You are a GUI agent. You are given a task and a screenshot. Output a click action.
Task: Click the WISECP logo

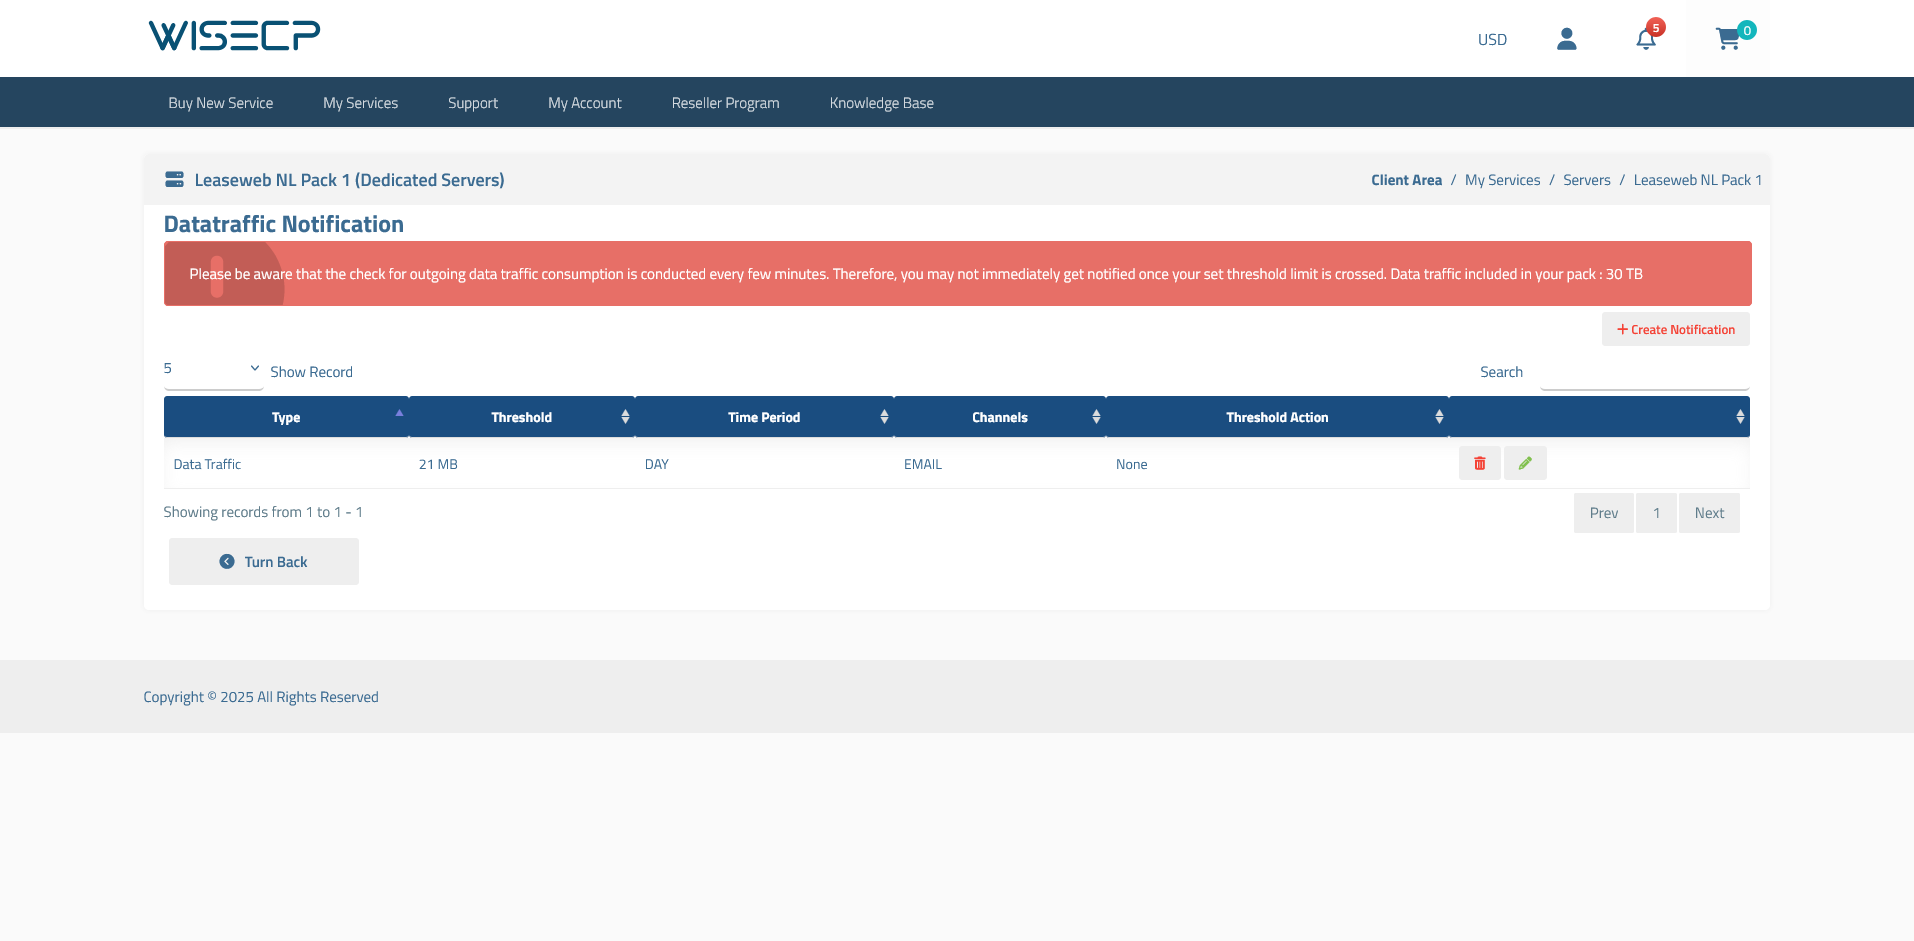[234, 36]
